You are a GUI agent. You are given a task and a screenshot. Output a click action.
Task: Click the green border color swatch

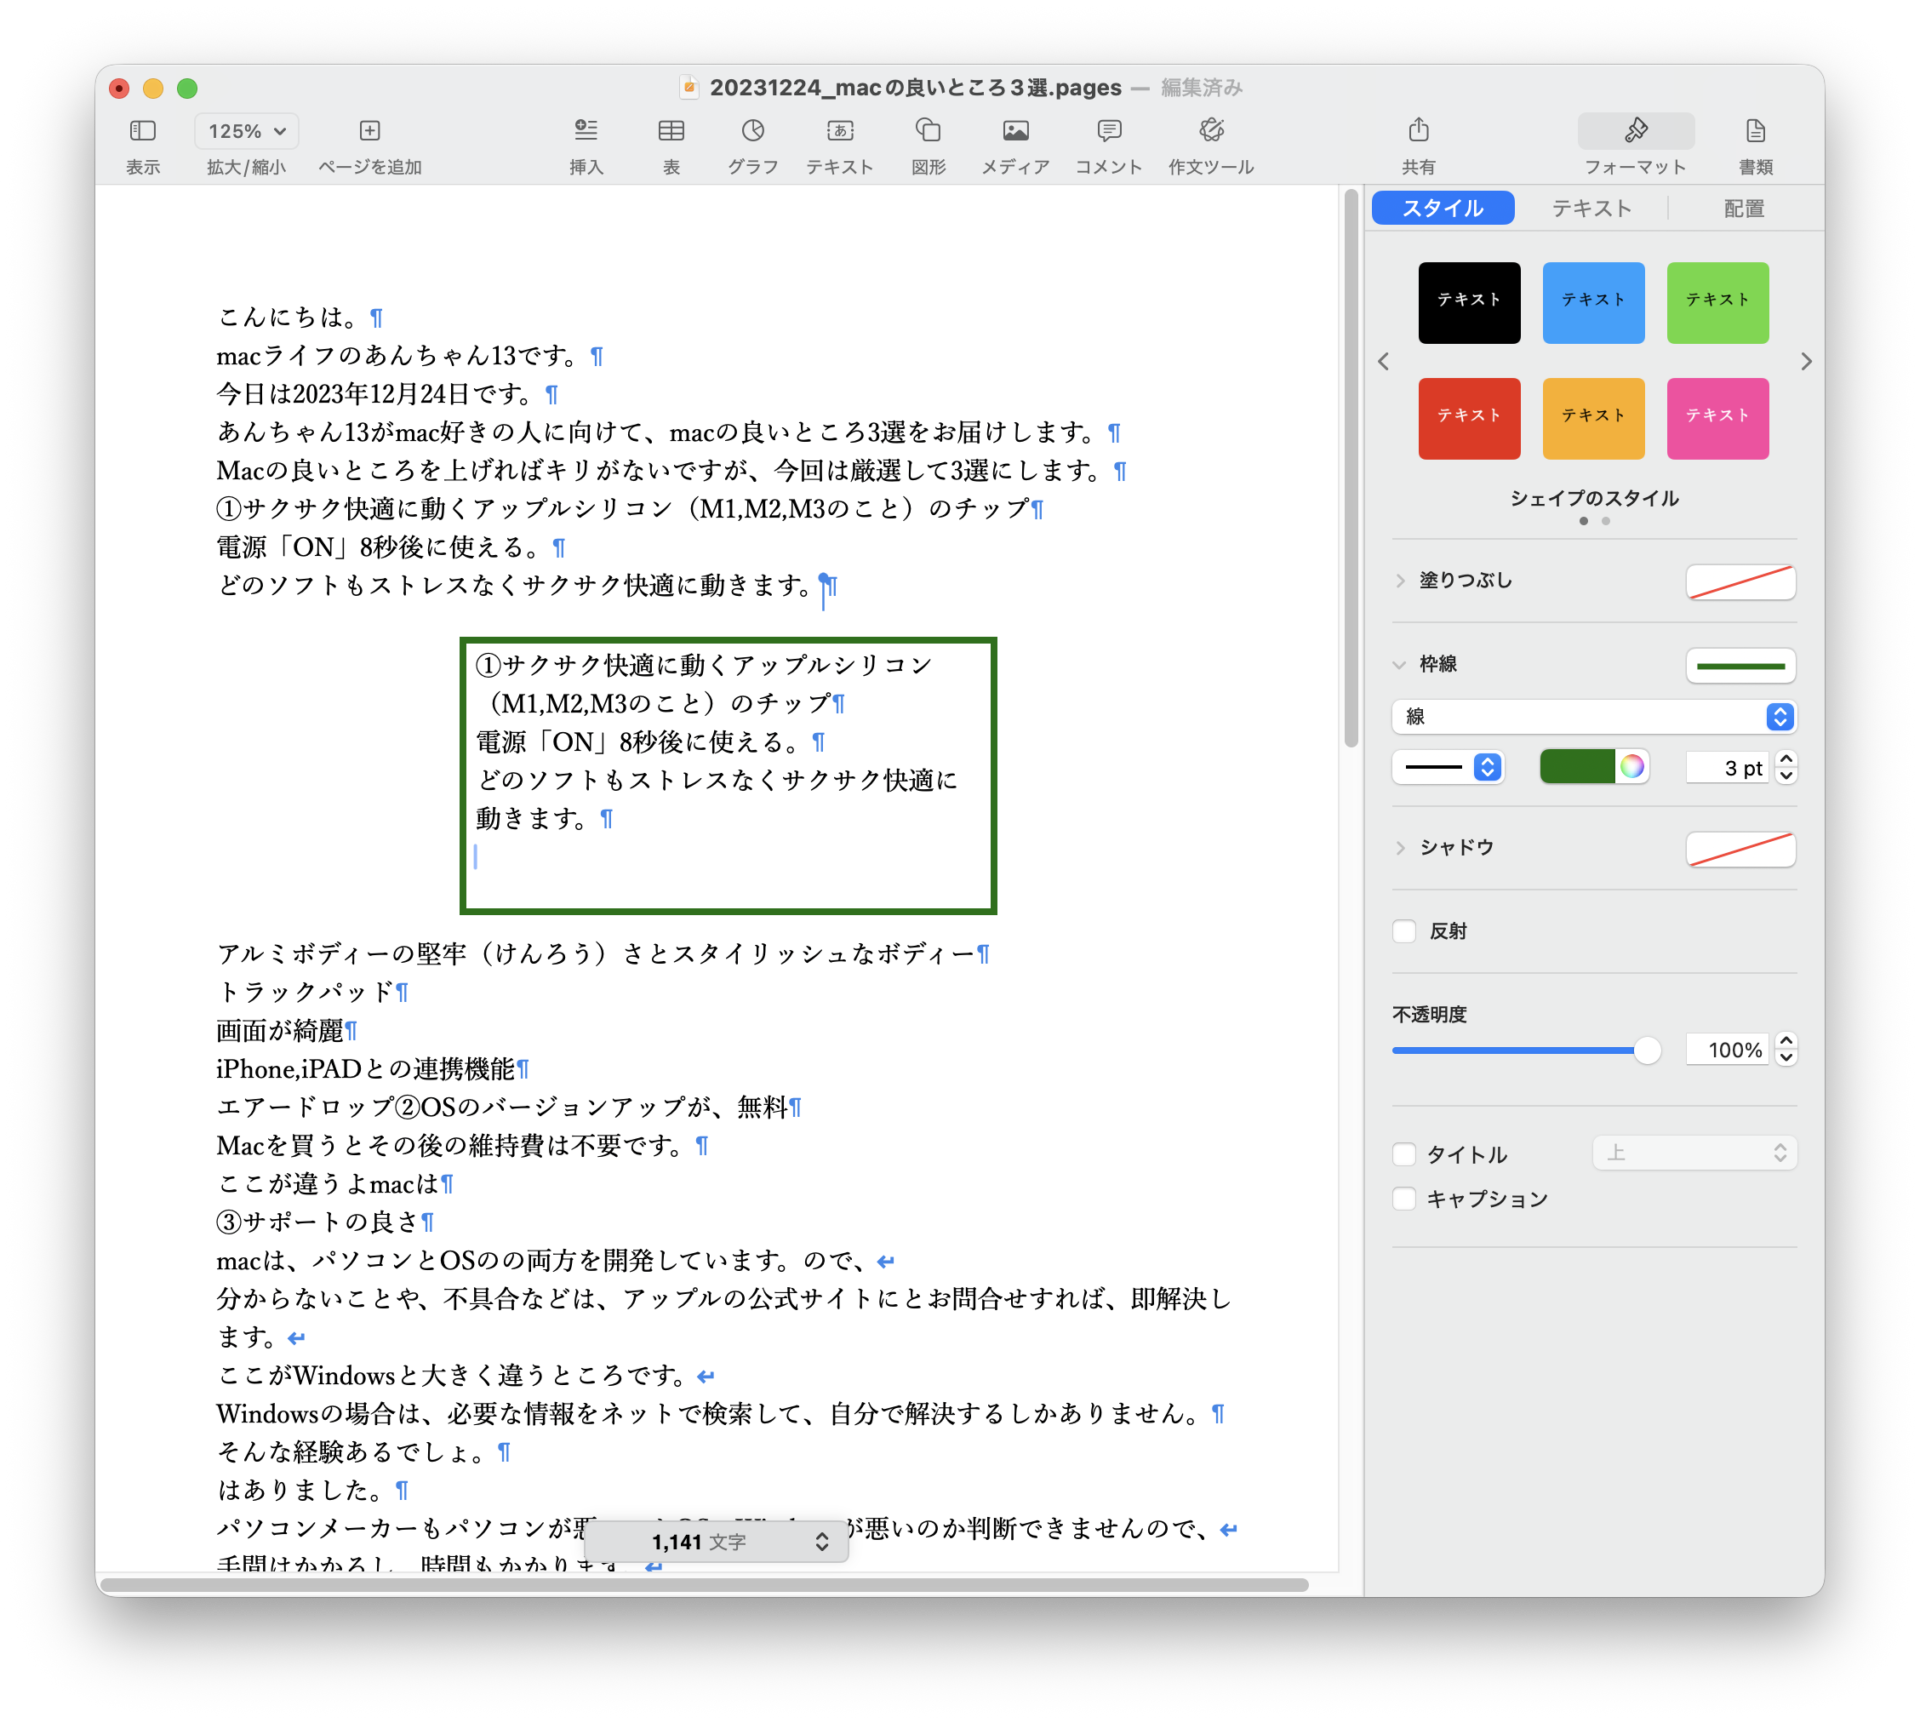[1576, 767]
